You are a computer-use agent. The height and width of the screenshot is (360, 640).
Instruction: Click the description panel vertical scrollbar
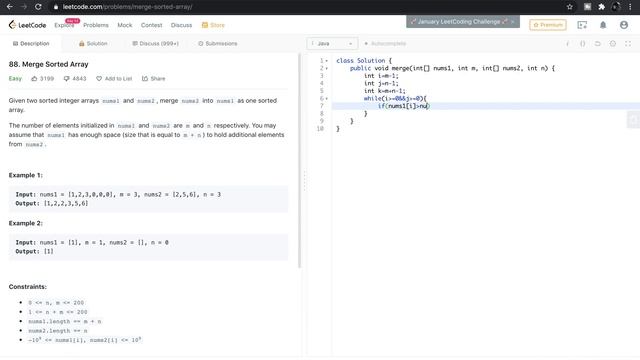[x=300, y=159]
